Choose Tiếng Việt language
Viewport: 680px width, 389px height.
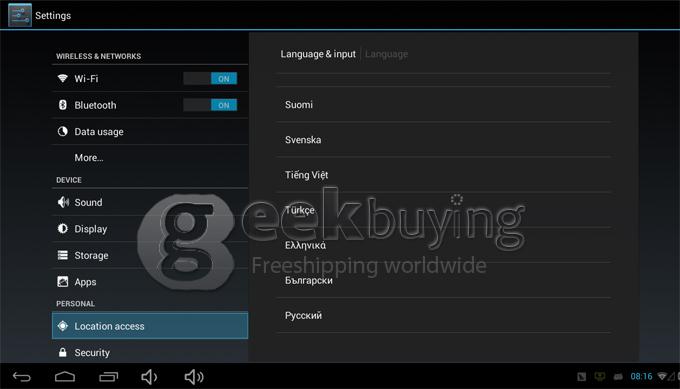click(x=444, y=175)
